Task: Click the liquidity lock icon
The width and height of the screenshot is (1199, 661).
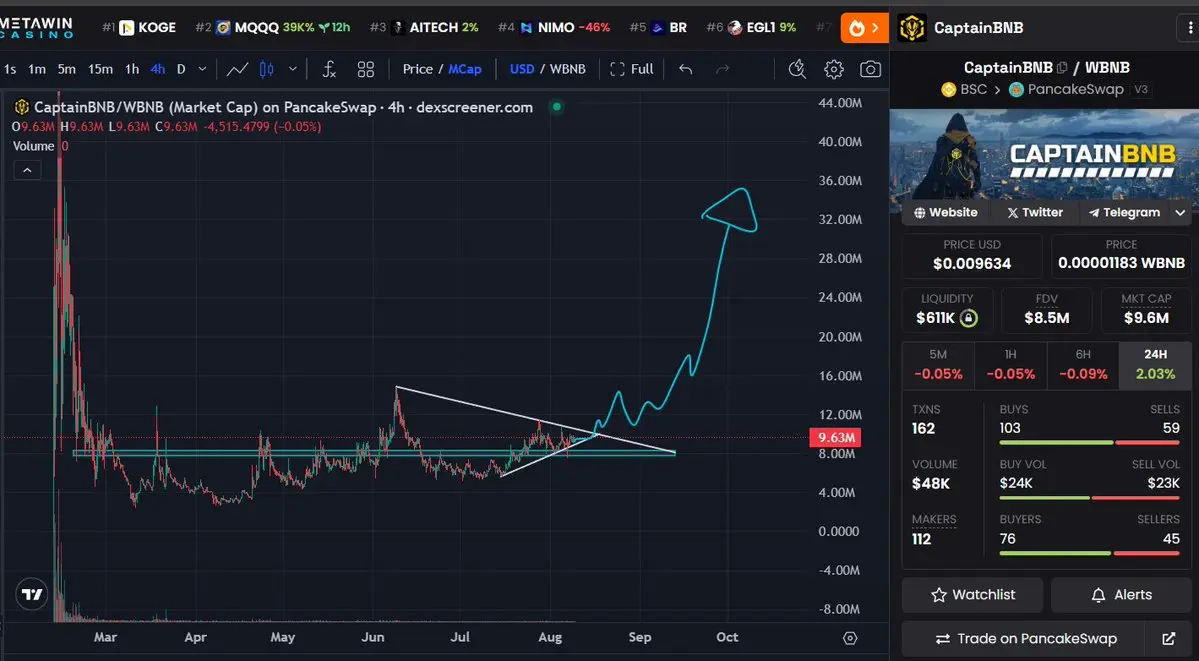Action: [968, 317]
